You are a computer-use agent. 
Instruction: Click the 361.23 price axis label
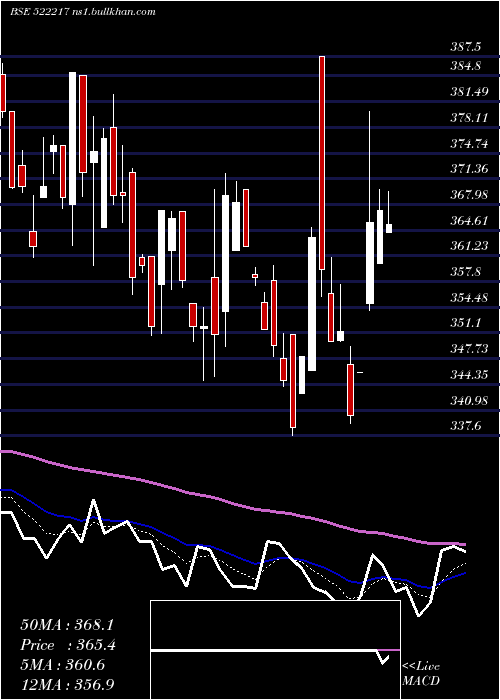point(469,246)
